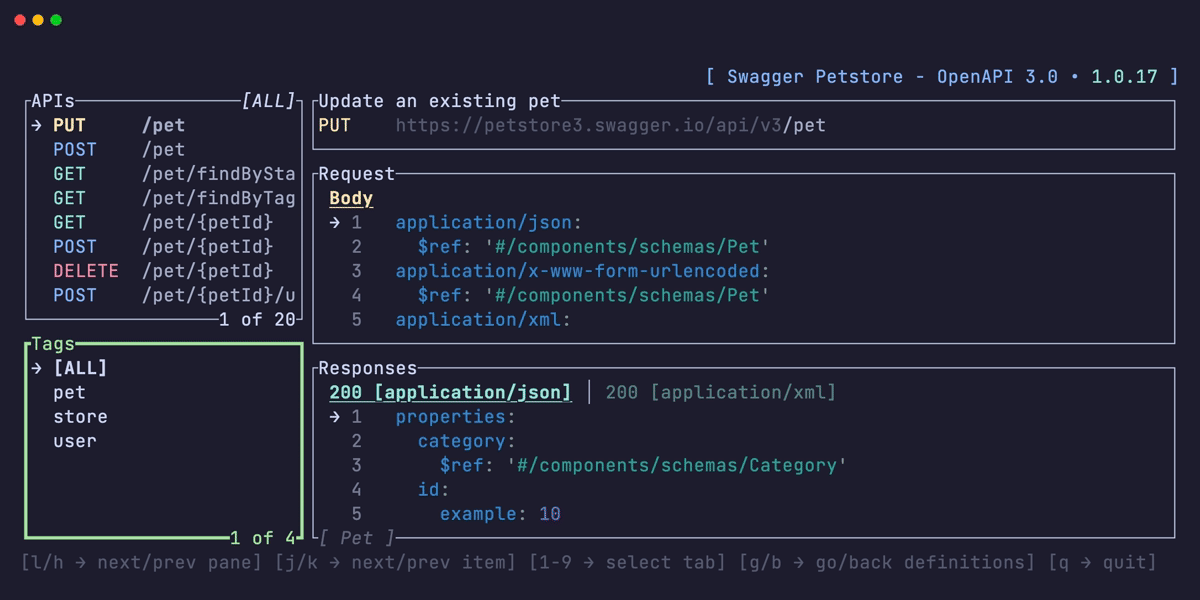This screenshot has height=600, width=1200.
Task: Open the GET /pet/findByStatus endpoint
Action: pos(150,173)
